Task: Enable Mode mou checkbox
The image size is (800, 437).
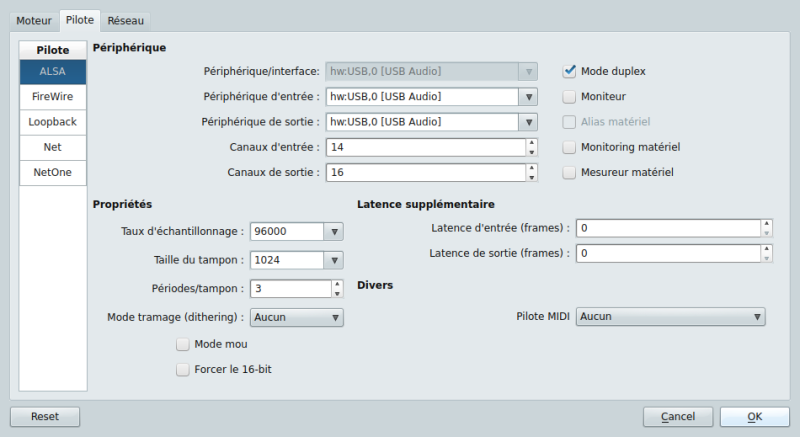Action: pos(183,345)
